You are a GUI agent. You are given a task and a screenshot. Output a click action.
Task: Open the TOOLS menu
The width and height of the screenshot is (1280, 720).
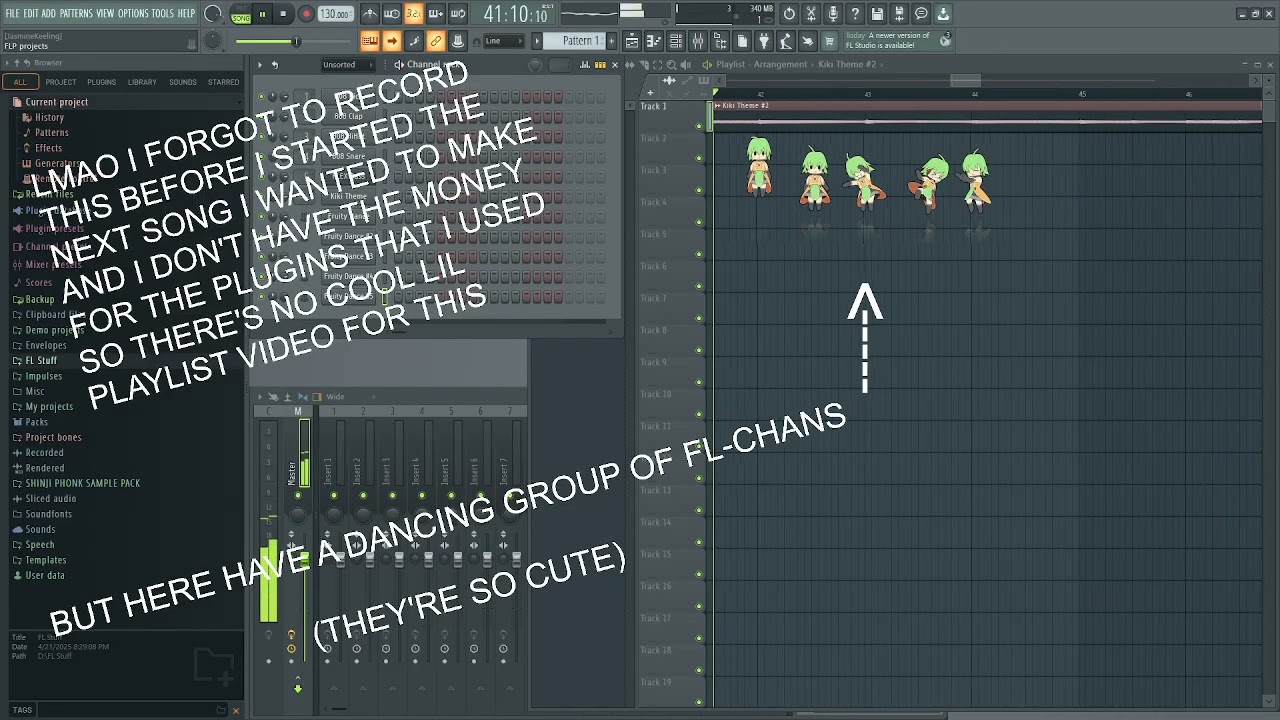pyautogui.click(x=162, y=13)
